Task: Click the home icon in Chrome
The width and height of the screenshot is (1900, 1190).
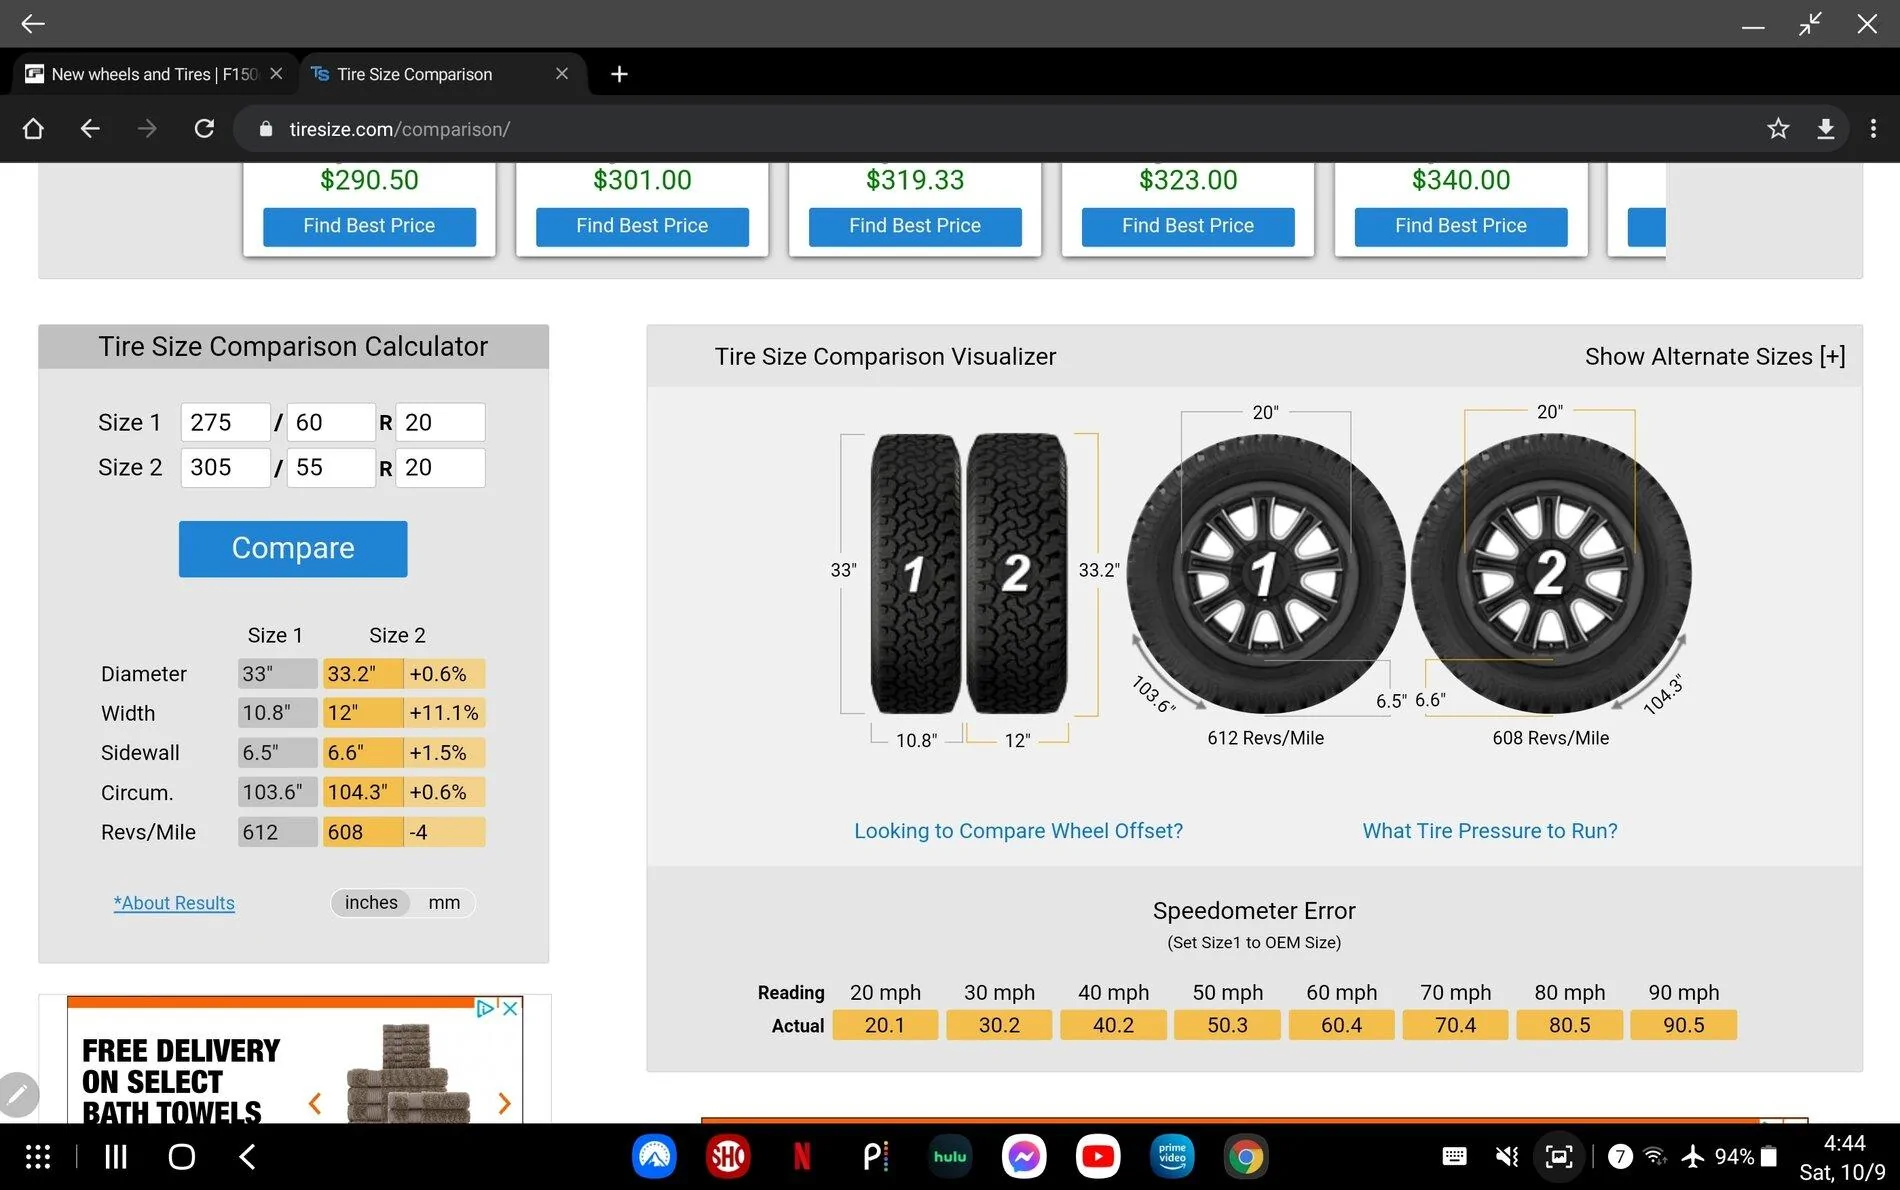Action: point(33,128)
